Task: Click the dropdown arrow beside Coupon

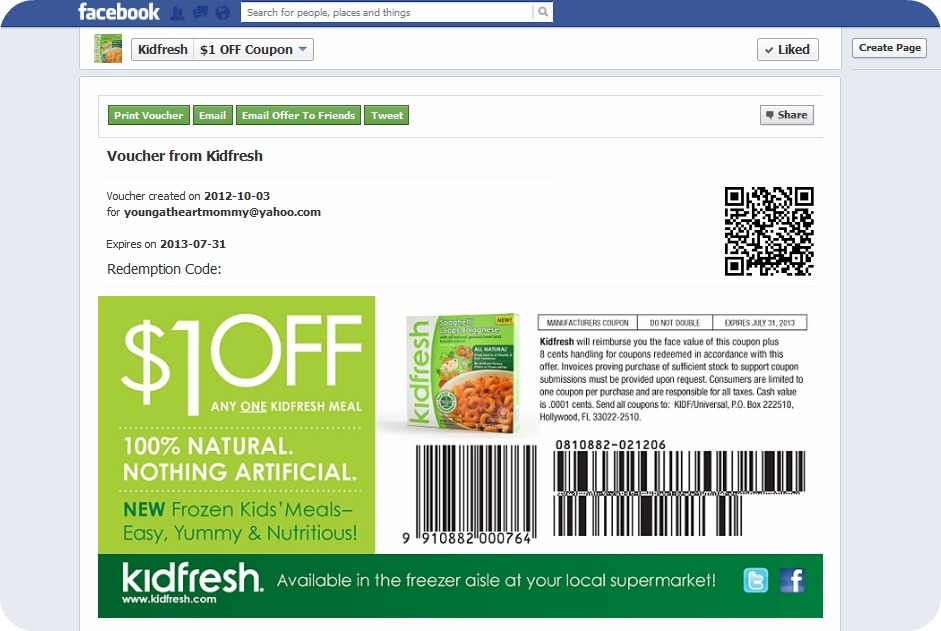Action: click(302, 49)
